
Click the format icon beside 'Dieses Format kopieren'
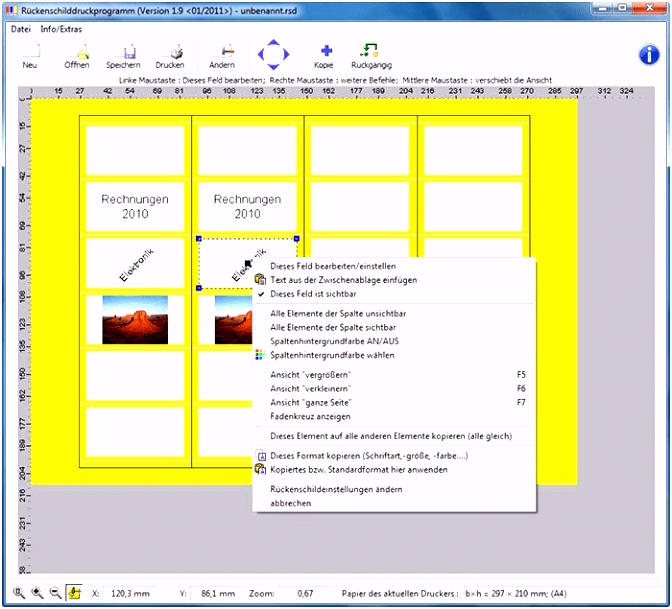[x=261, y=456]
